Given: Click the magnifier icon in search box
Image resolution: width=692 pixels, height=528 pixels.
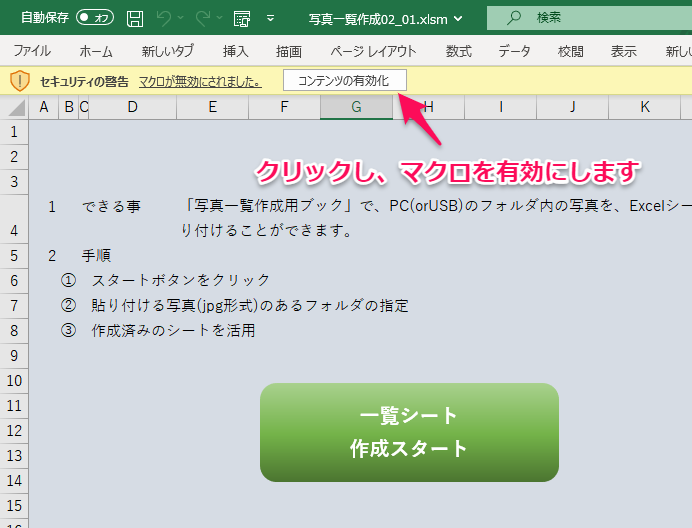Looking at the screenshot, I should click(x=514, y=17).
